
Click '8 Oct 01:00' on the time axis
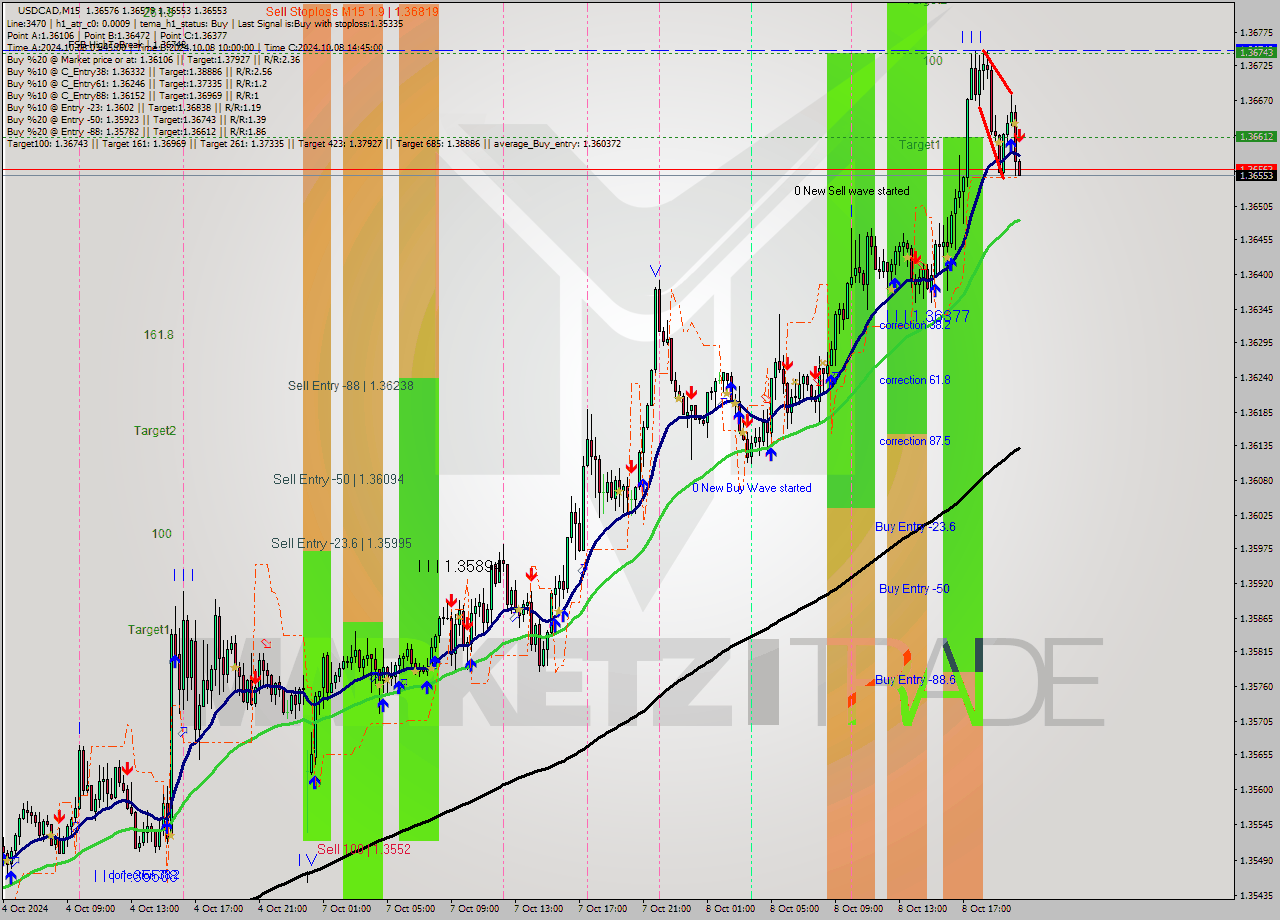tap(731, 909)
